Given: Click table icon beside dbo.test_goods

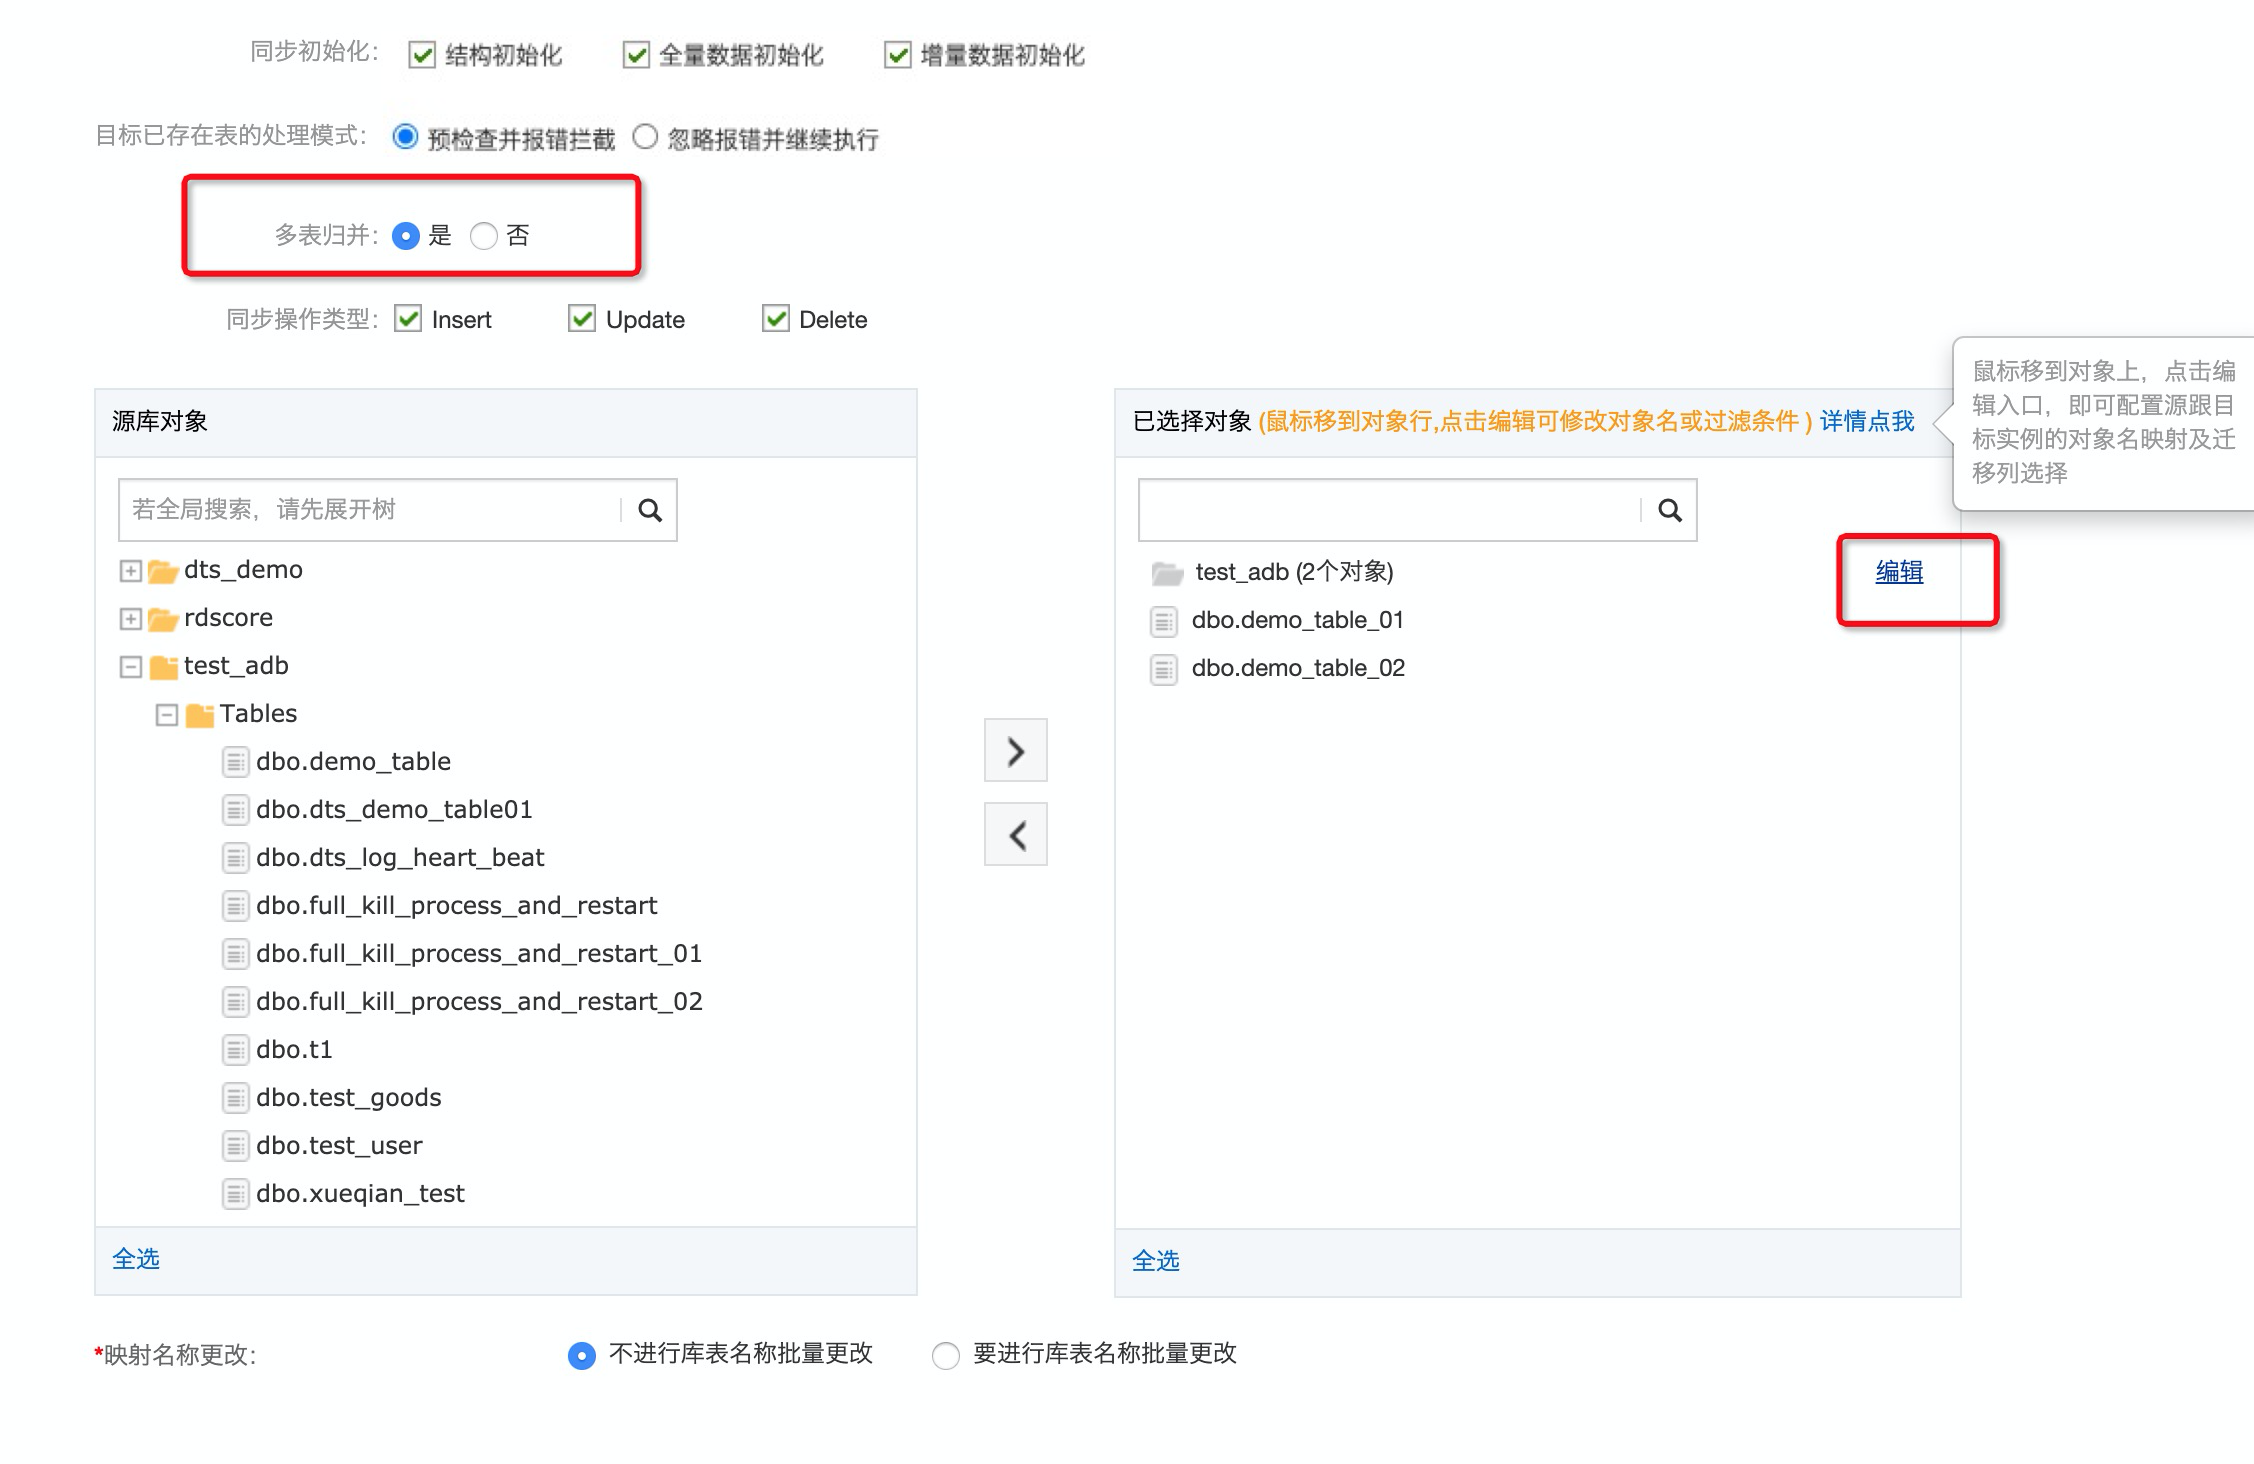Looking at the screenshot, I should coord(235,1098).
